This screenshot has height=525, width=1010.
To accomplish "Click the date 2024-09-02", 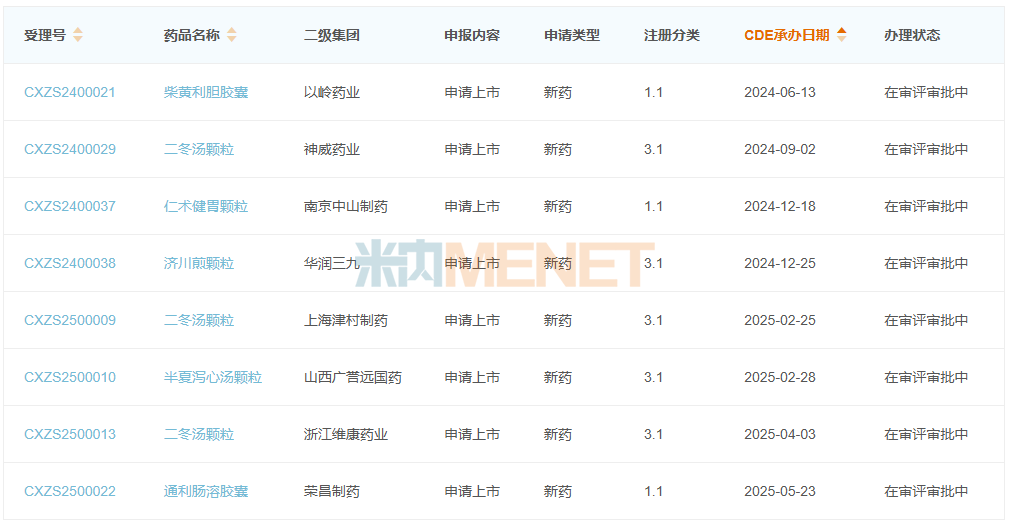I will 779,149.
